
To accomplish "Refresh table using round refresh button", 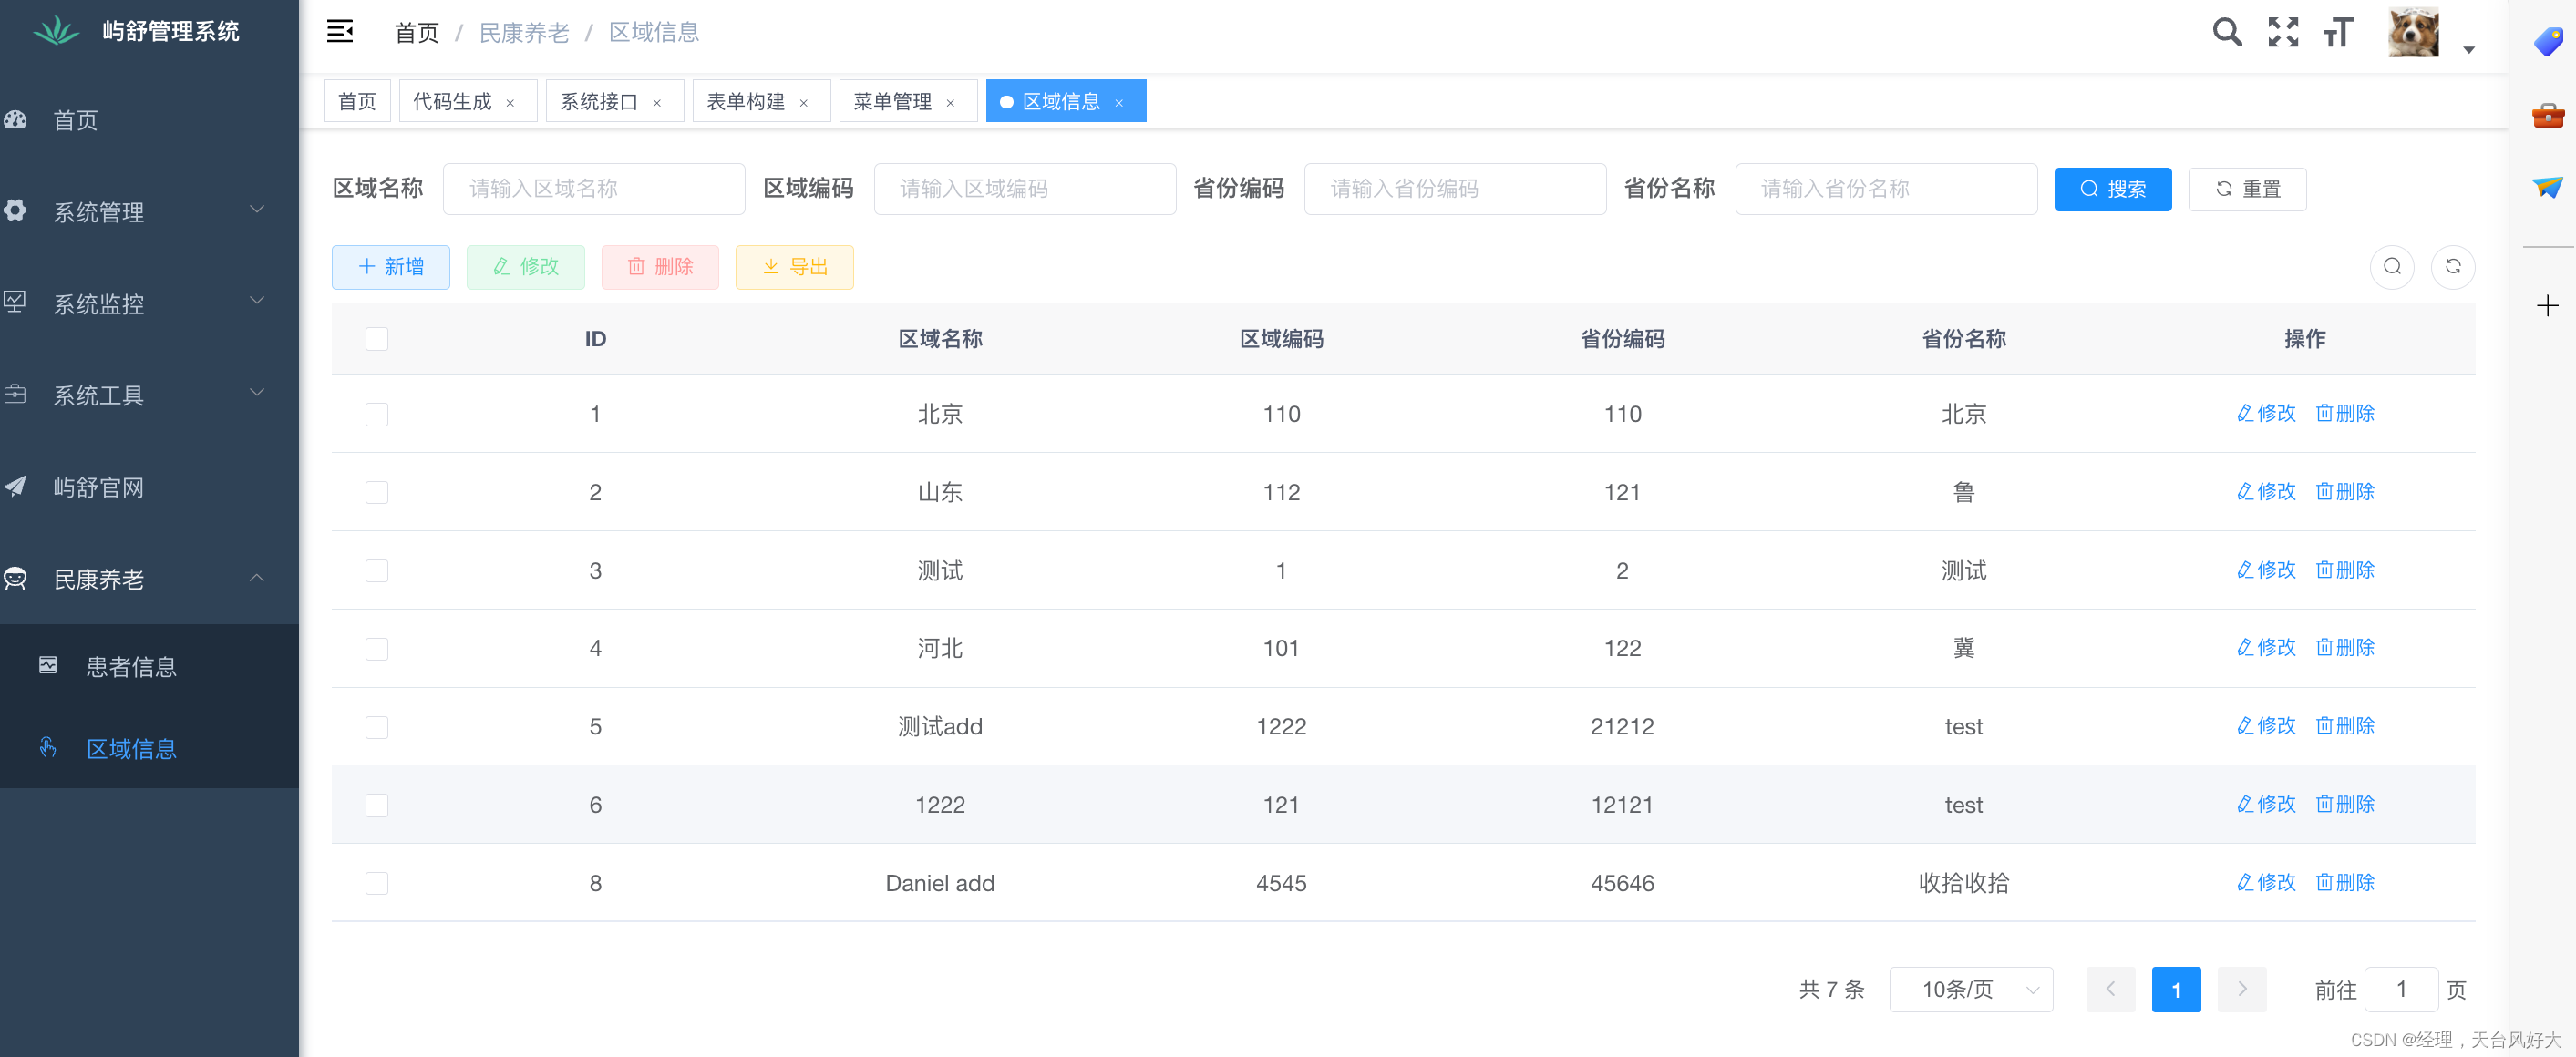I will (2452, 266).
